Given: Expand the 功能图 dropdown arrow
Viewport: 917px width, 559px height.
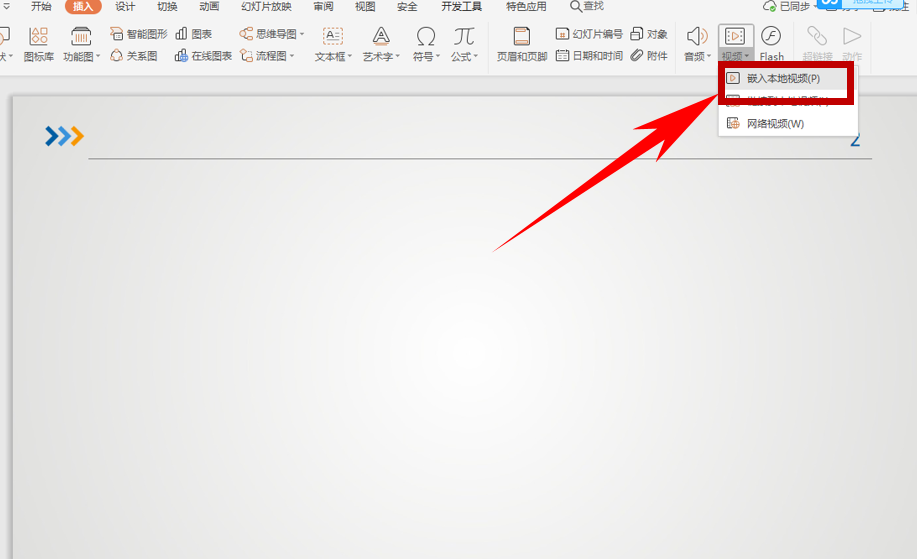Looking at the screenshot, I should point(98,56).
